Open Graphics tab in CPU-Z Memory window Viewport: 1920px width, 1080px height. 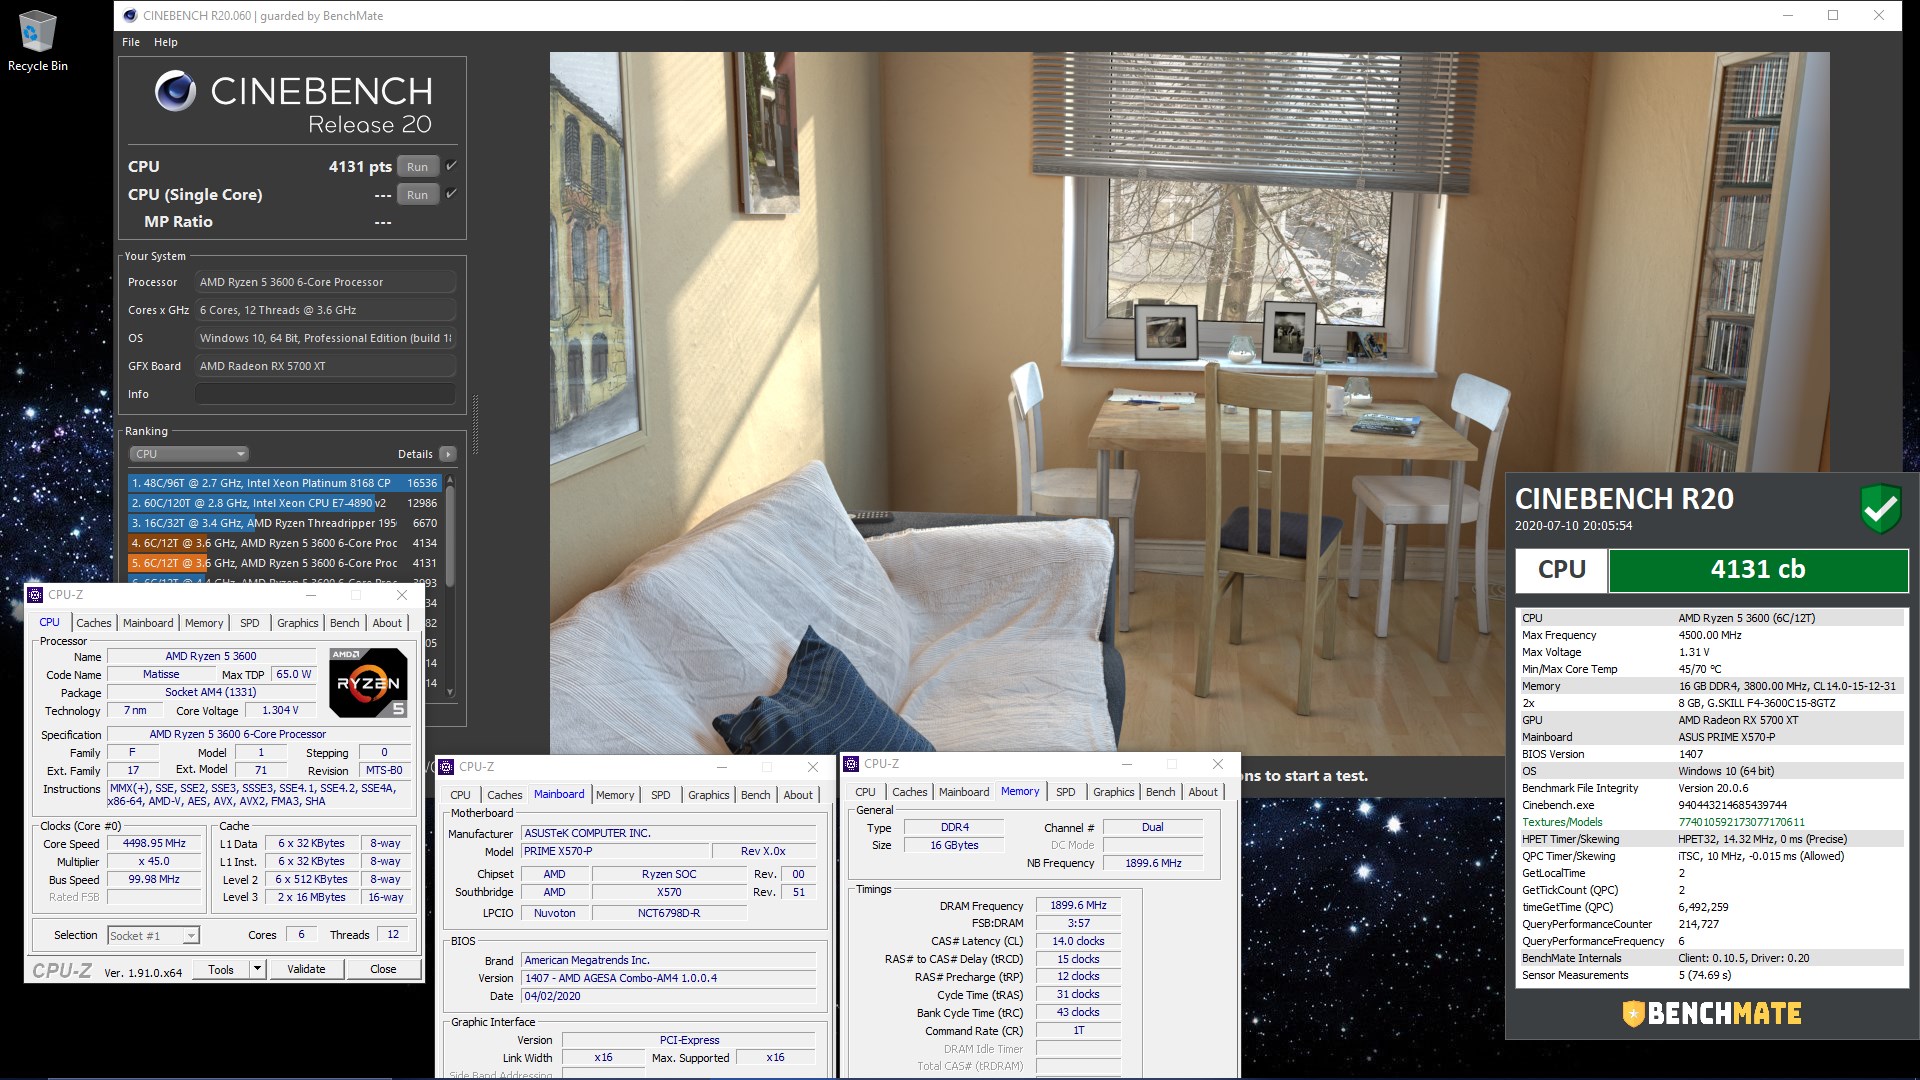[1114, 792]
